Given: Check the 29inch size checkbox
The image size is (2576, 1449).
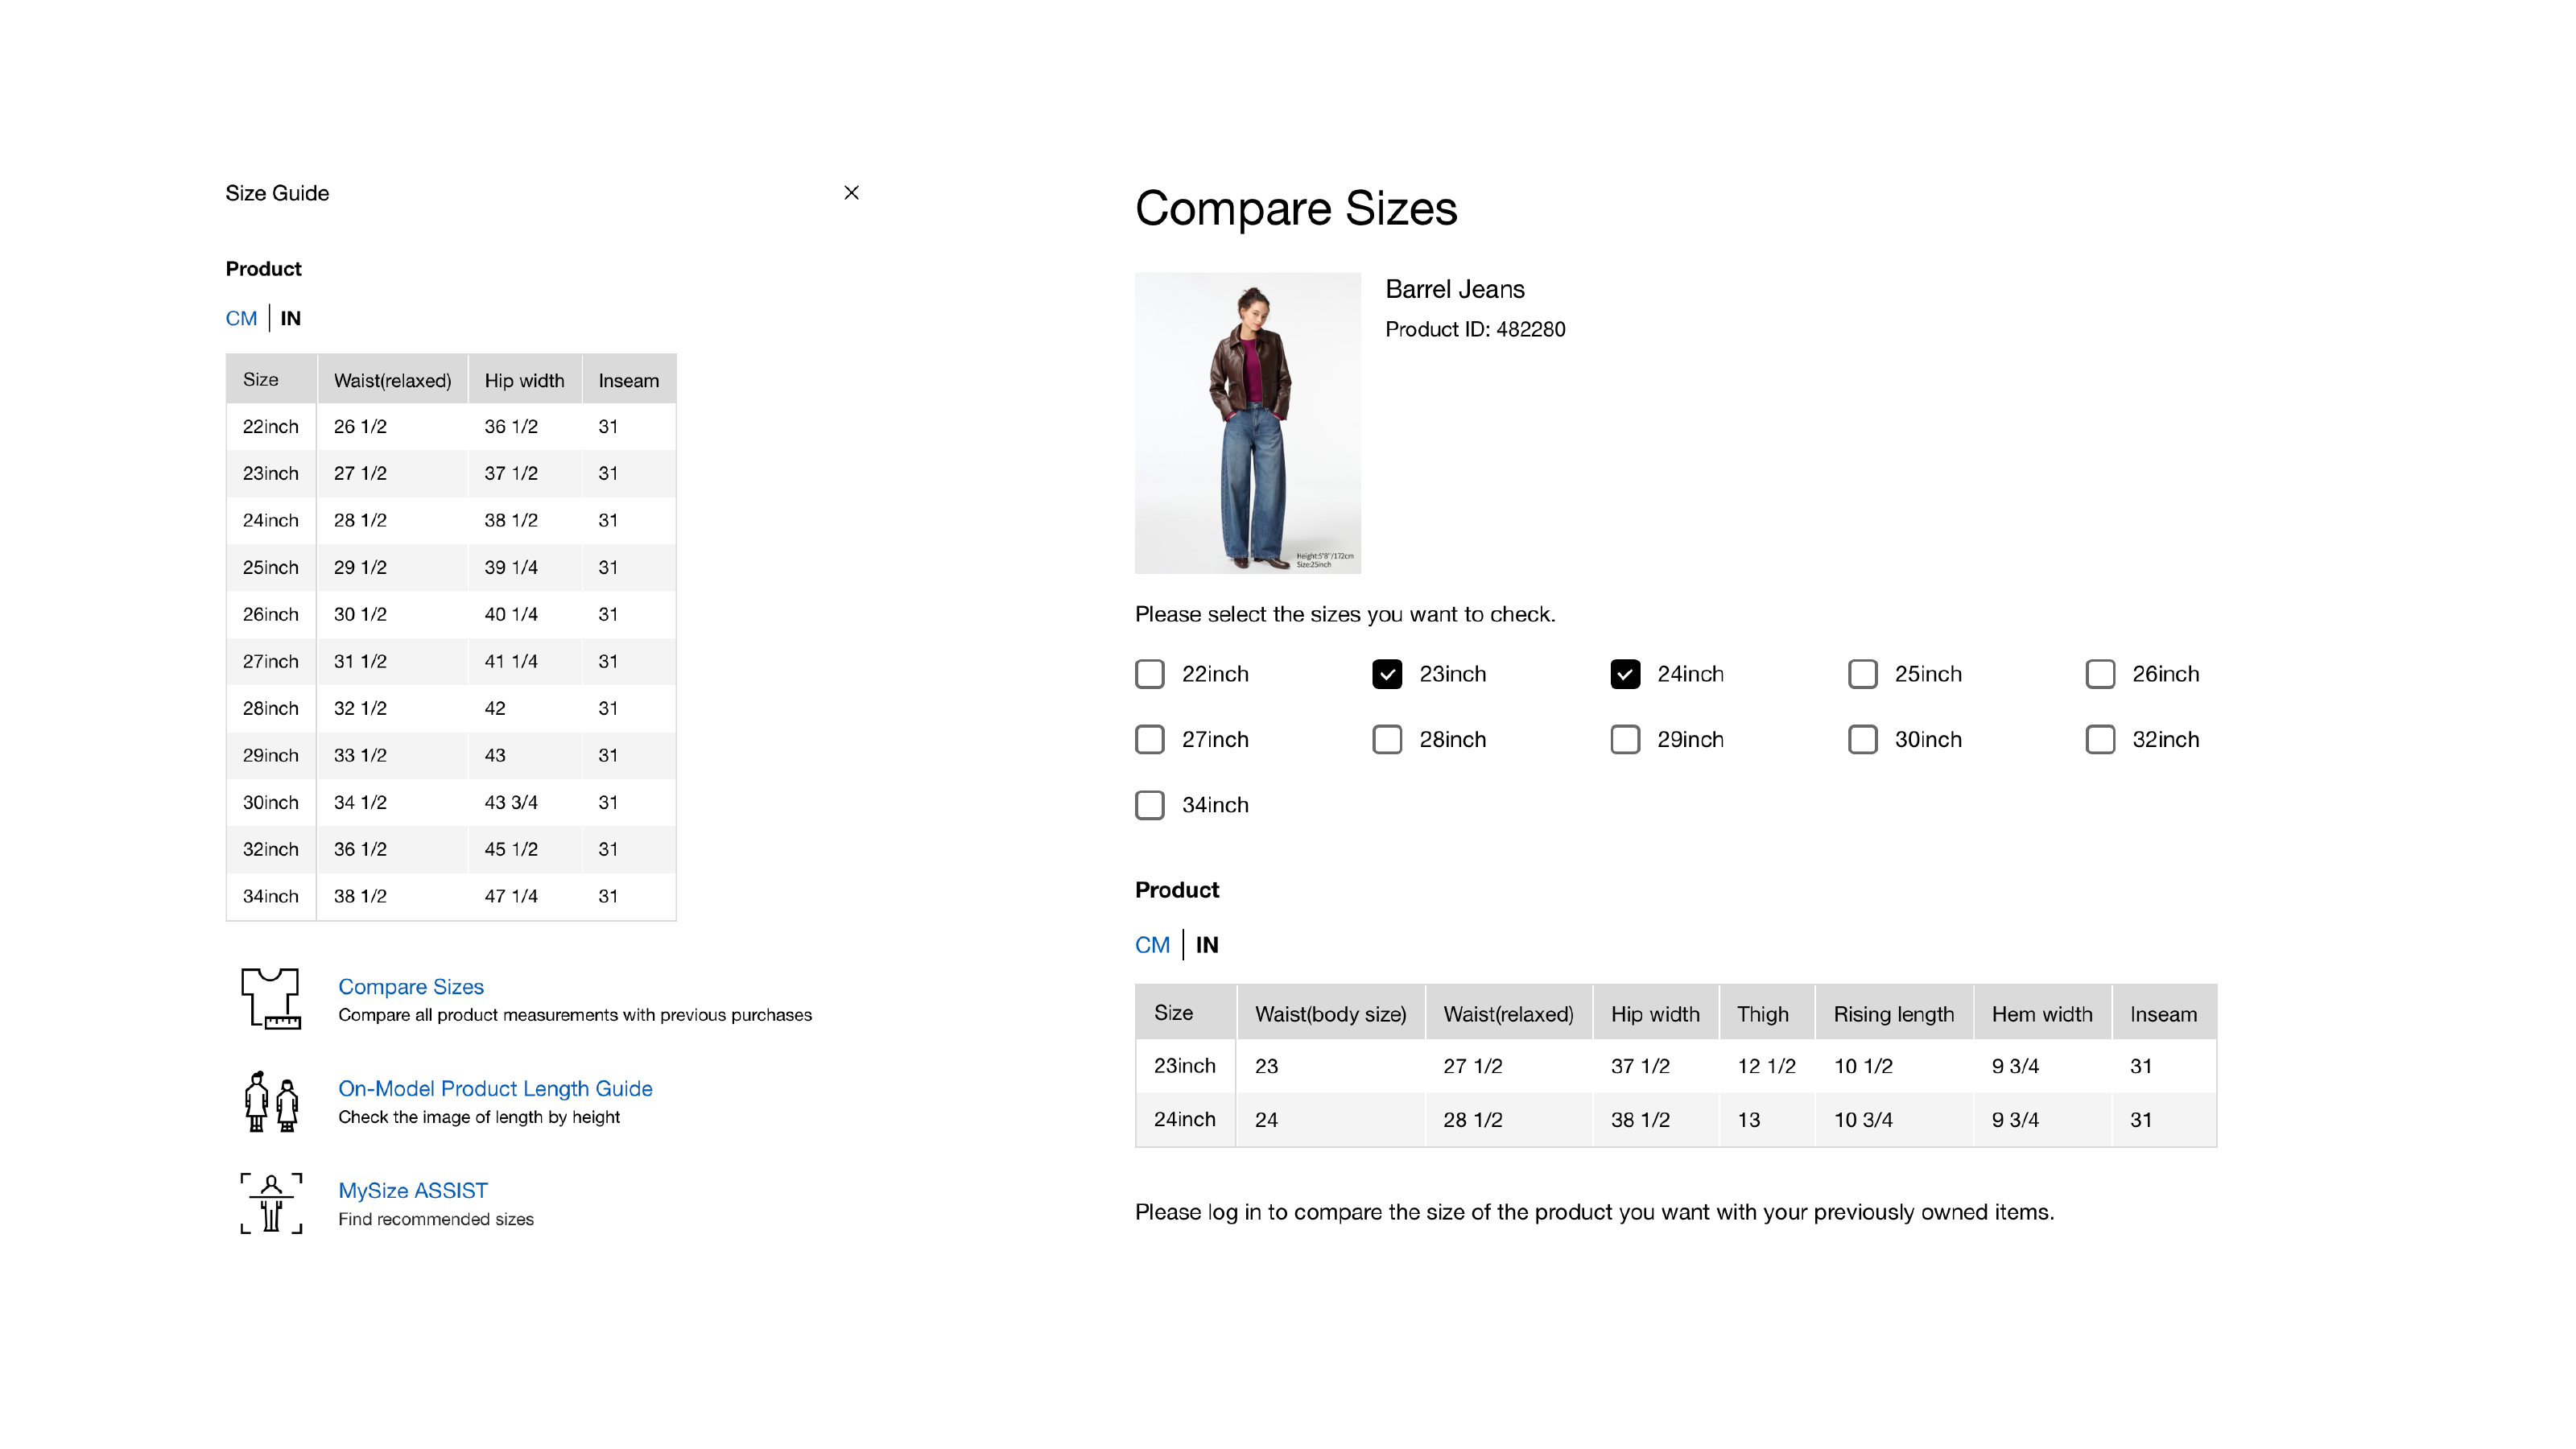Looking at the screenshot, I should (1625, 739).
